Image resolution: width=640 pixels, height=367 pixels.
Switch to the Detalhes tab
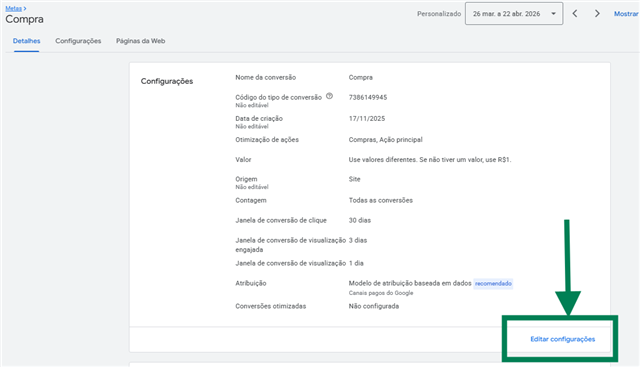(27, 41)
